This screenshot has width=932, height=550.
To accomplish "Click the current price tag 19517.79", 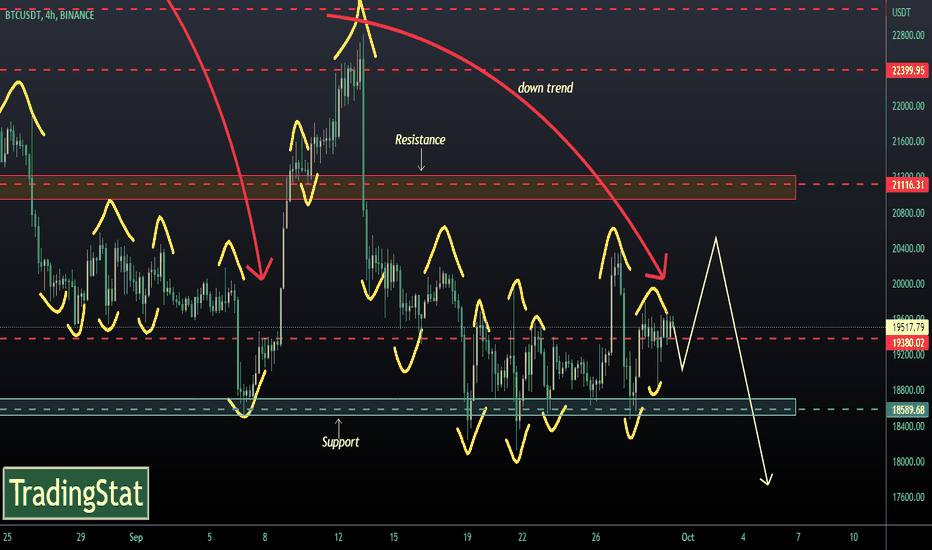I will pyautogui.click(x=908, y=327).
